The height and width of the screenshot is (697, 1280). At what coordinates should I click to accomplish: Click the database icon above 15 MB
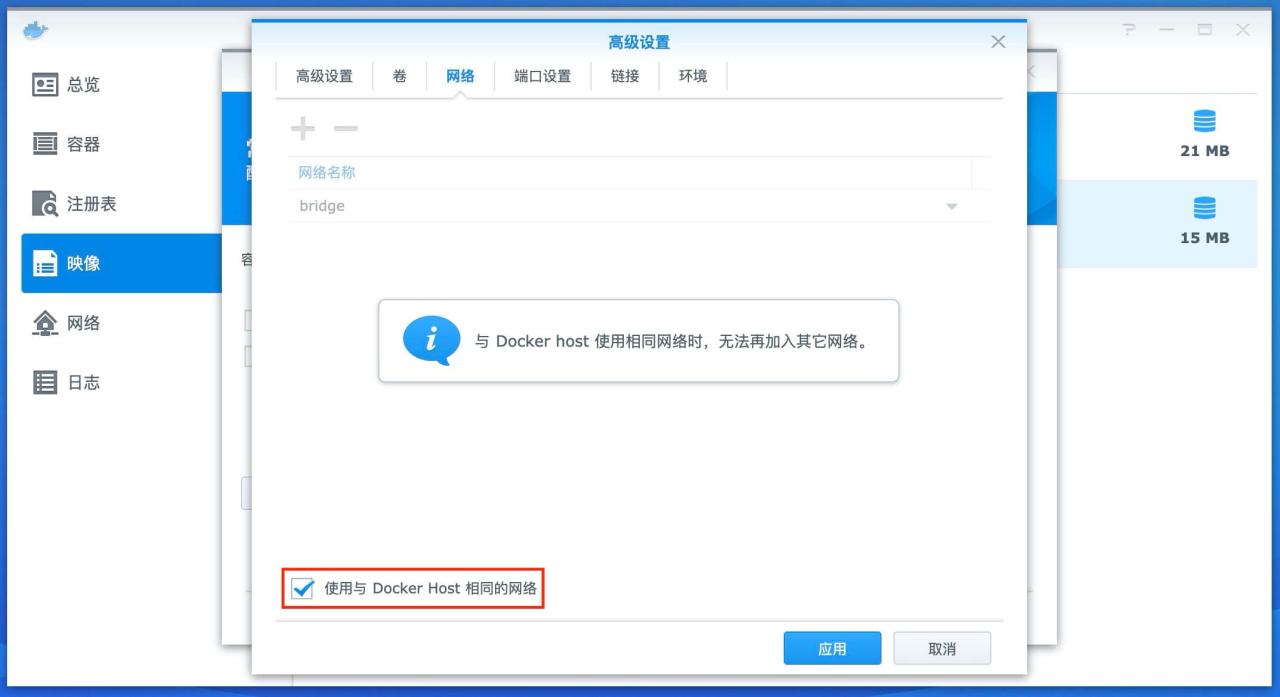[1205, 208]
